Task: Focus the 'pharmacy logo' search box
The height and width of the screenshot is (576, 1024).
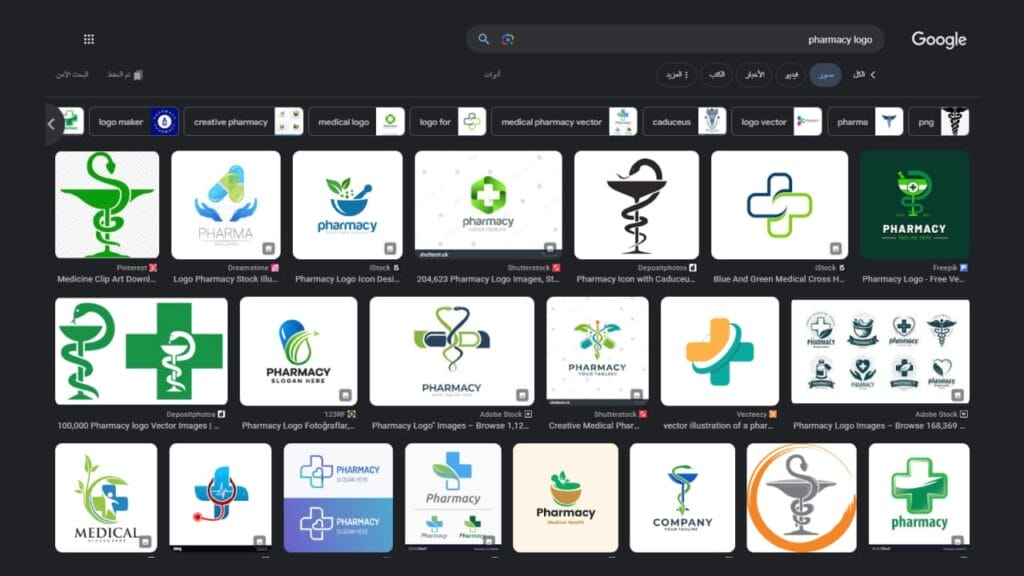Action: pyautogui.click(x=675, y=39)
